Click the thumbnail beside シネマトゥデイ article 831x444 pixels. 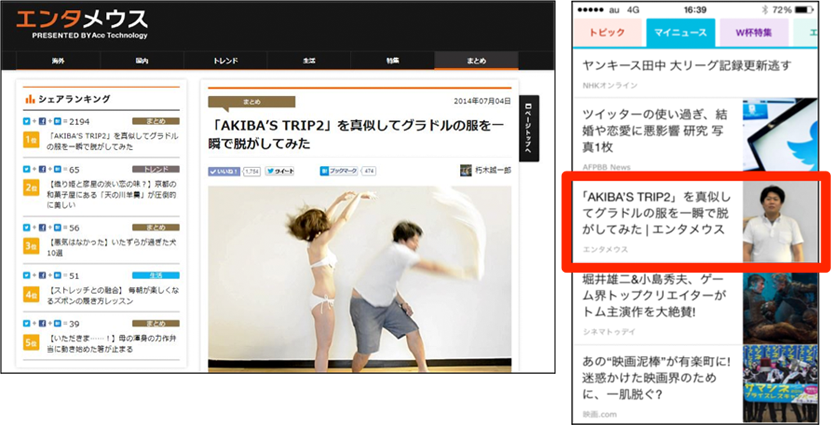click(x=780, y=307)
